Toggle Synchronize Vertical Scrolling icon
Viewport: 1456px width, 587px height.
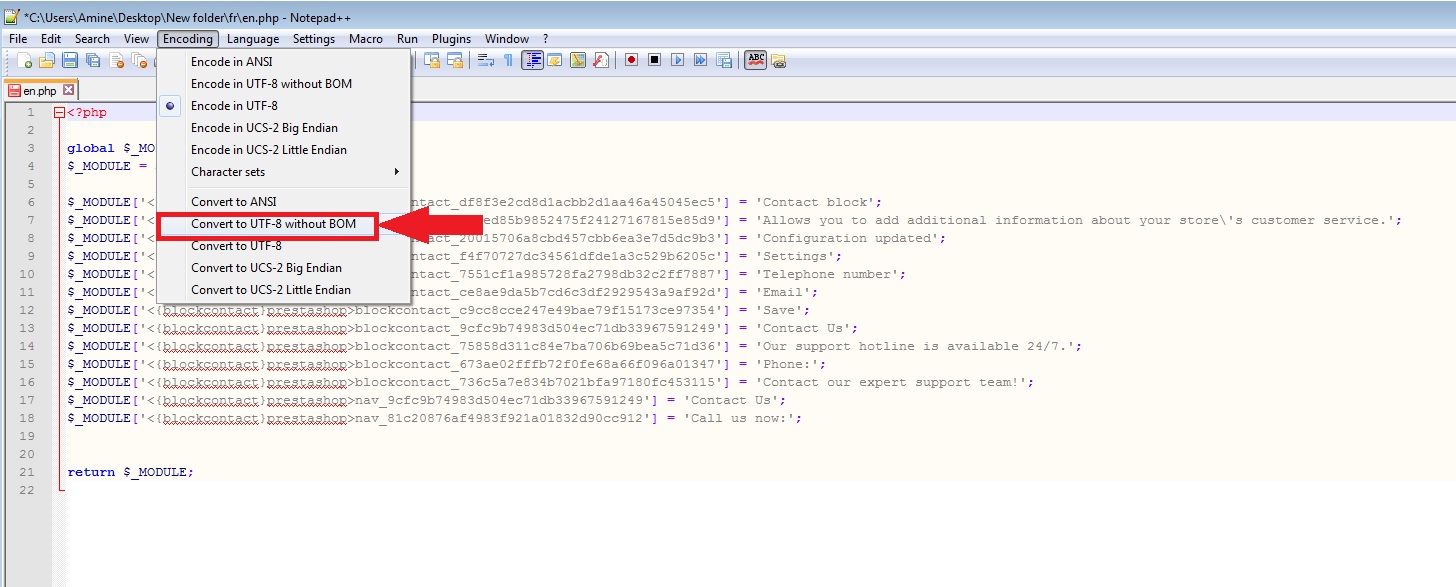[x=432, y=60]
